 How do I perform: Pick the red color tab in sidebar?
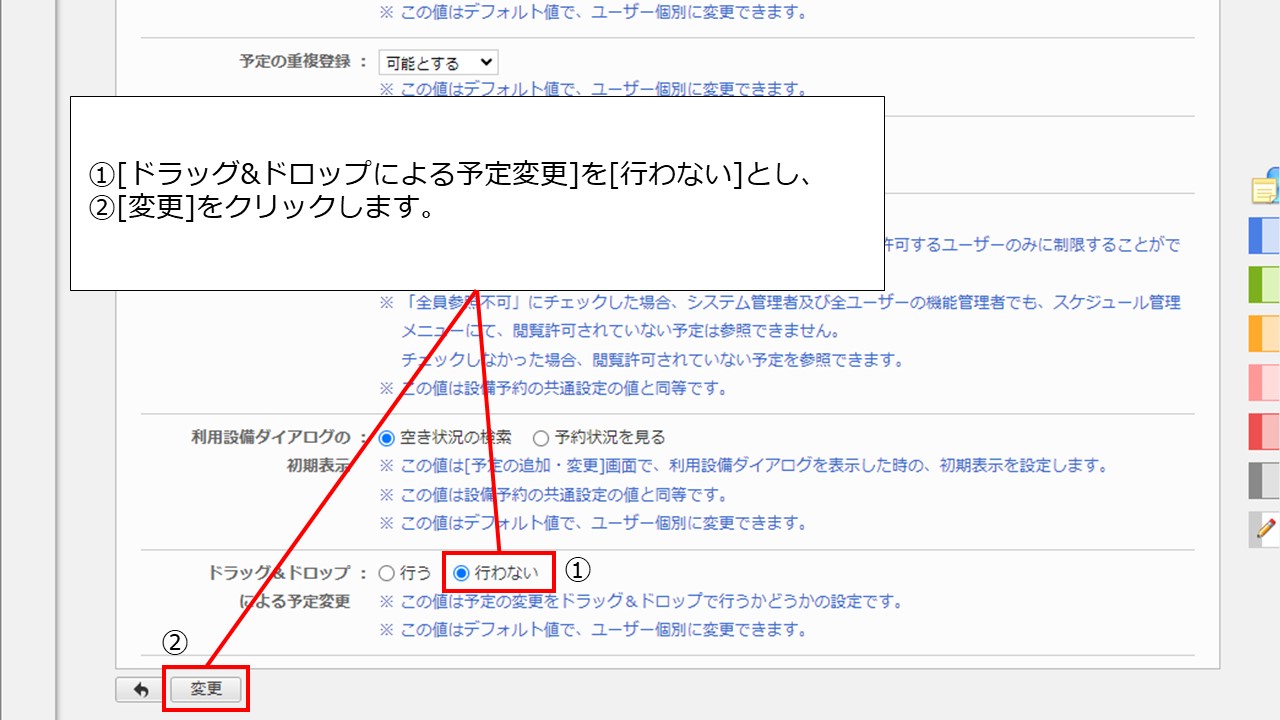[1265, 431]
